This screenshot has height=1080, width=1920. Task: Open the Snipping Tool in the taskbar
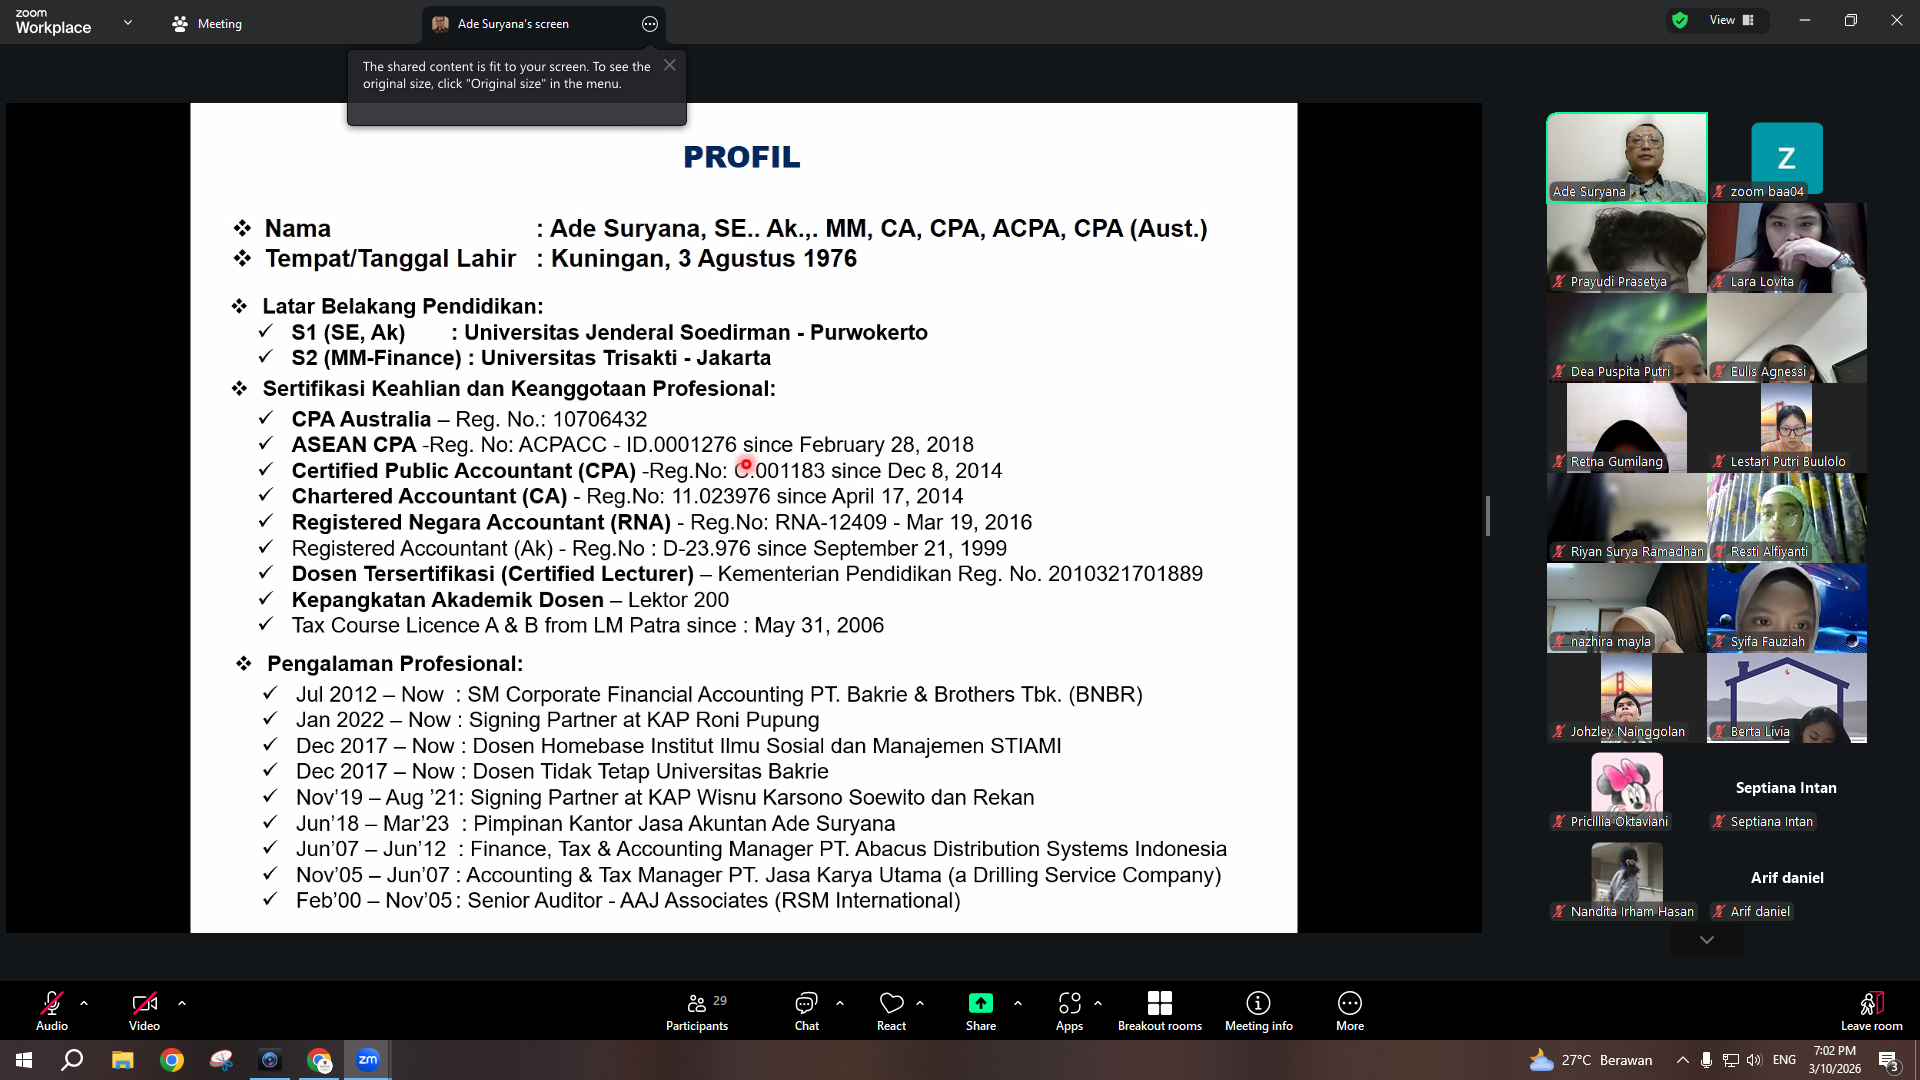click(x=221, y=1060)
